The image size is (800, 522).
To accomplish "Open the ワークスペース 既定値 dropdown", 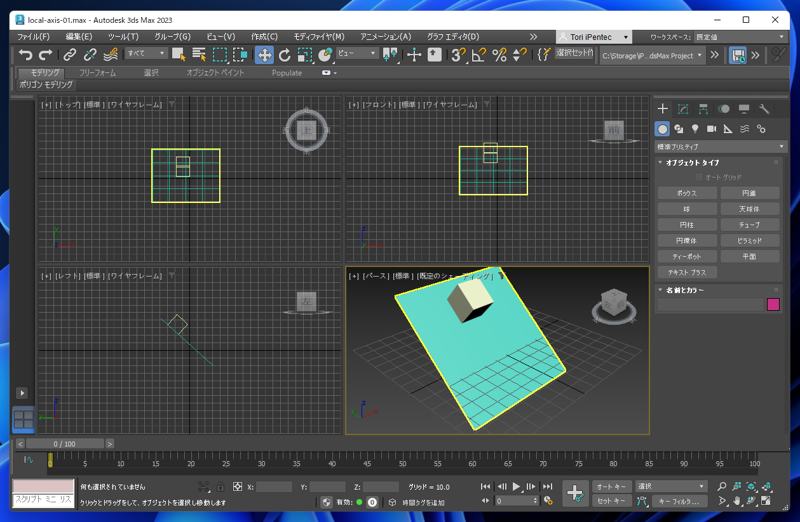I will [739, 37].
